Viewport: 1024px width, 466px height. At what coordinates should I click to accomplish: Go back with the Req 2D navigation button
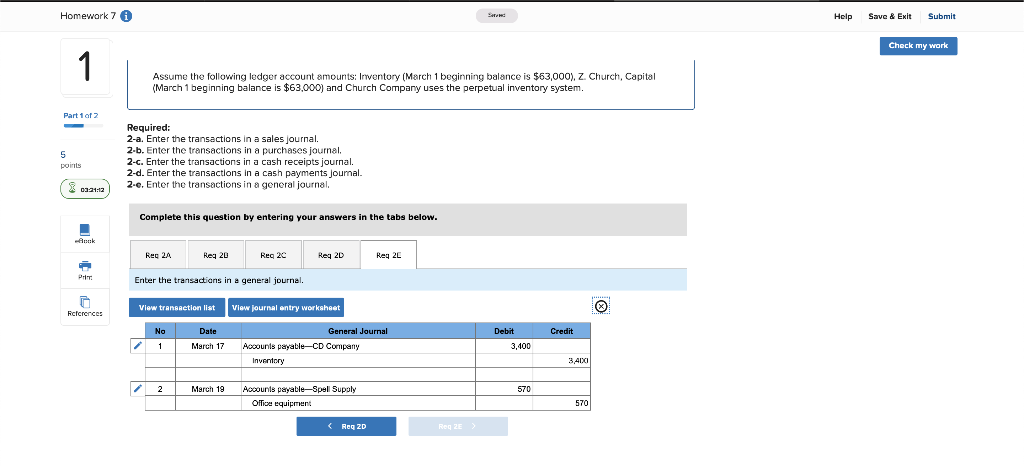click(x=346, y=426)
